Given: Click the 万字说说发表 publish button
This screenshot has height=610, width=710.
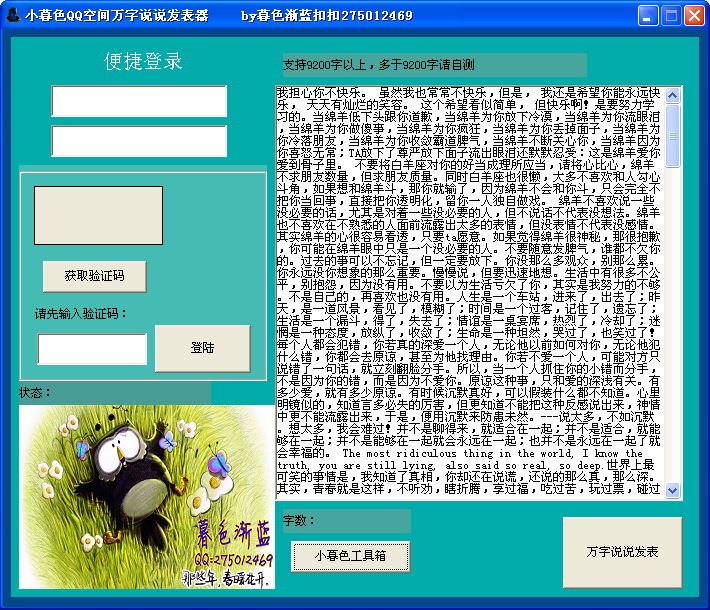Looking at the screenshot, I should 622,552.
